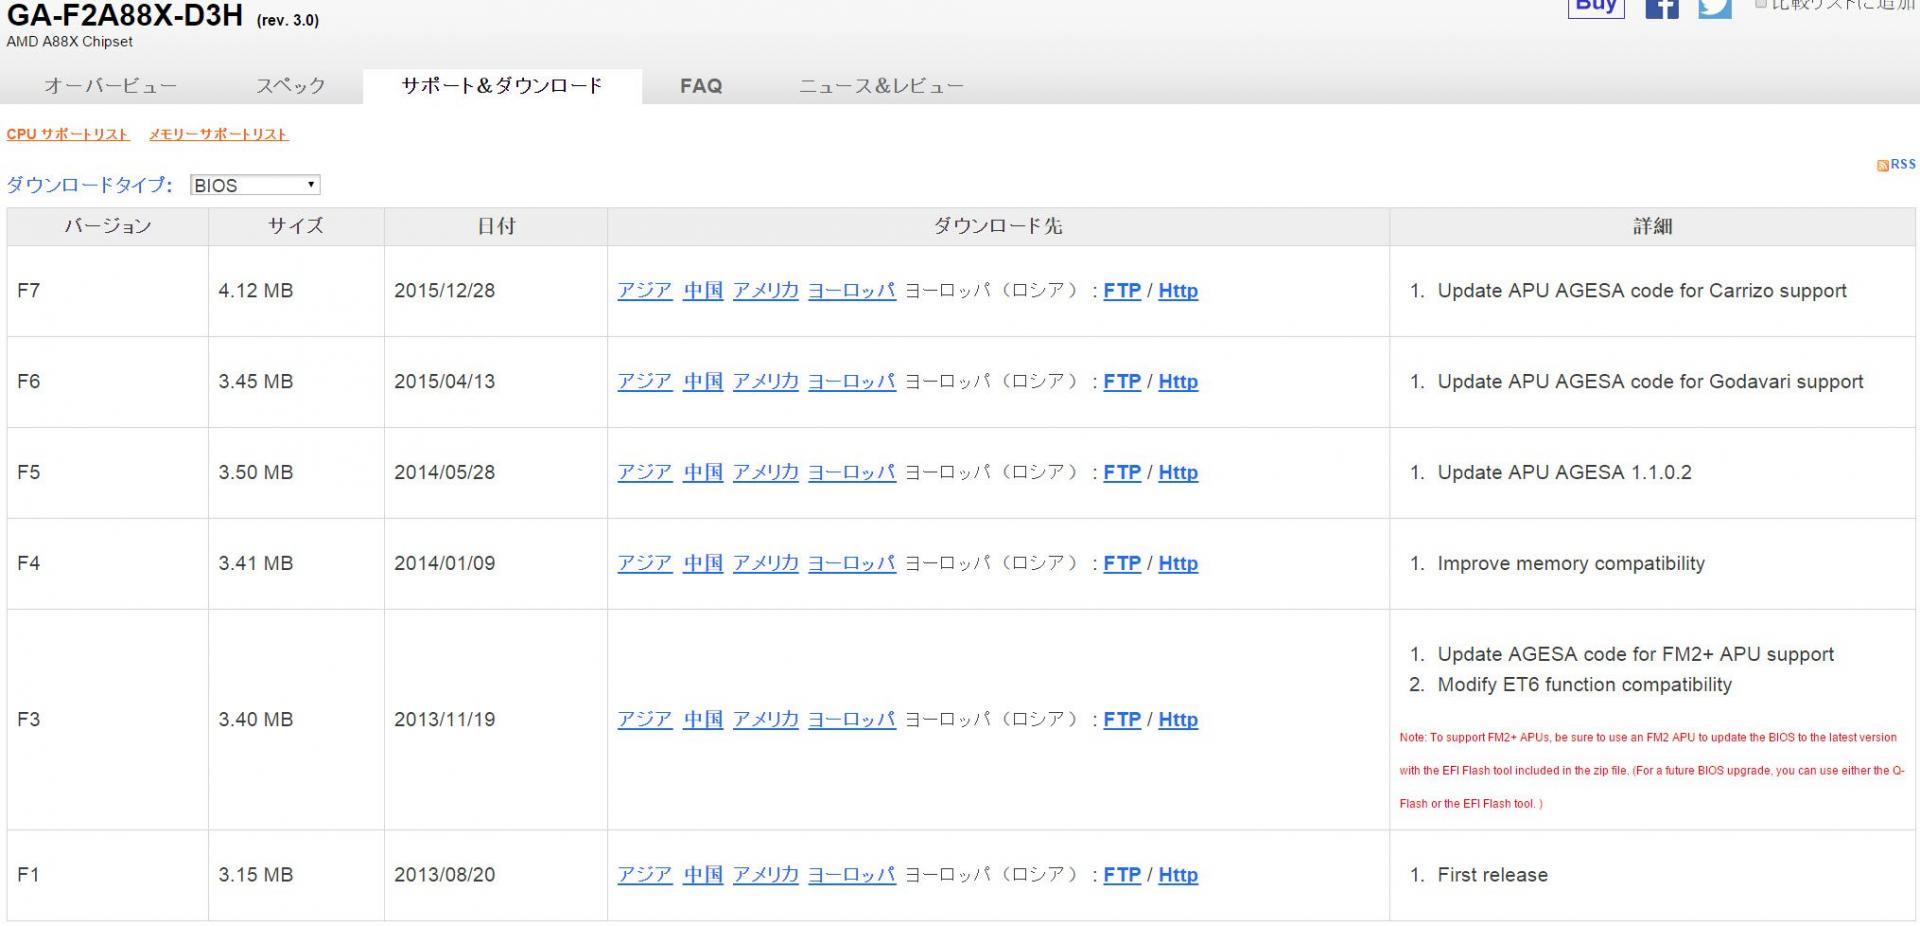Viewport: 1920px width, 926px height.
Task: Click FTP link in F5 row
Action: [1122, 473]
